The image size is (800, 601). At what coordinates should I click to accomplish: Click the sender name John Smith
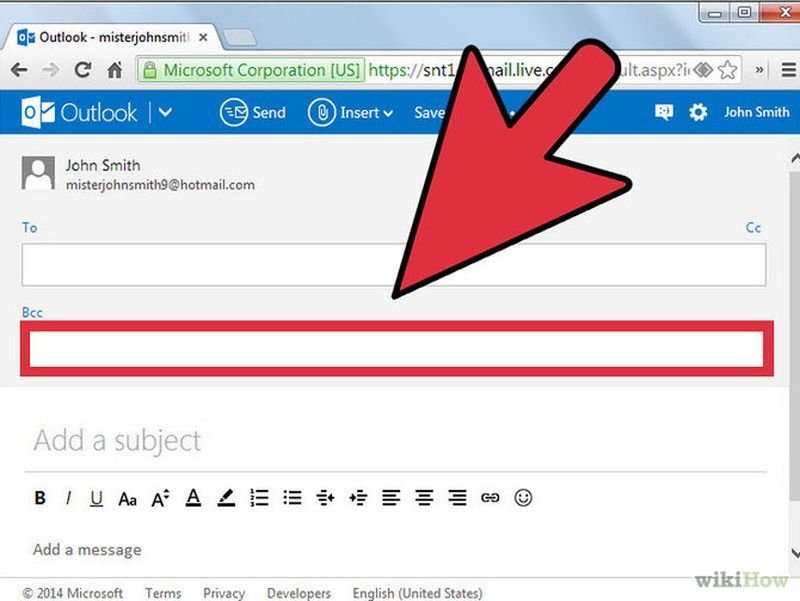(103, 165)
